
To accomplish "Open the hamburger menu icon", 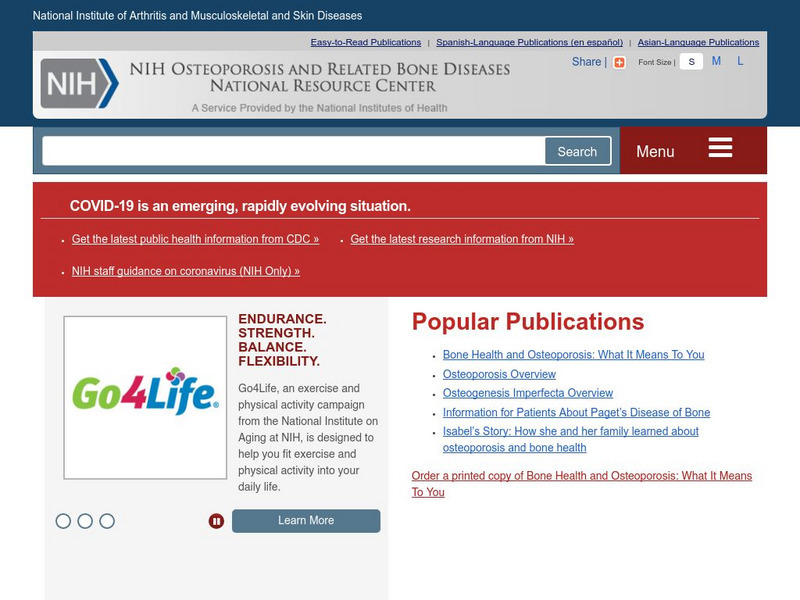I will click(x=720, y=147).
